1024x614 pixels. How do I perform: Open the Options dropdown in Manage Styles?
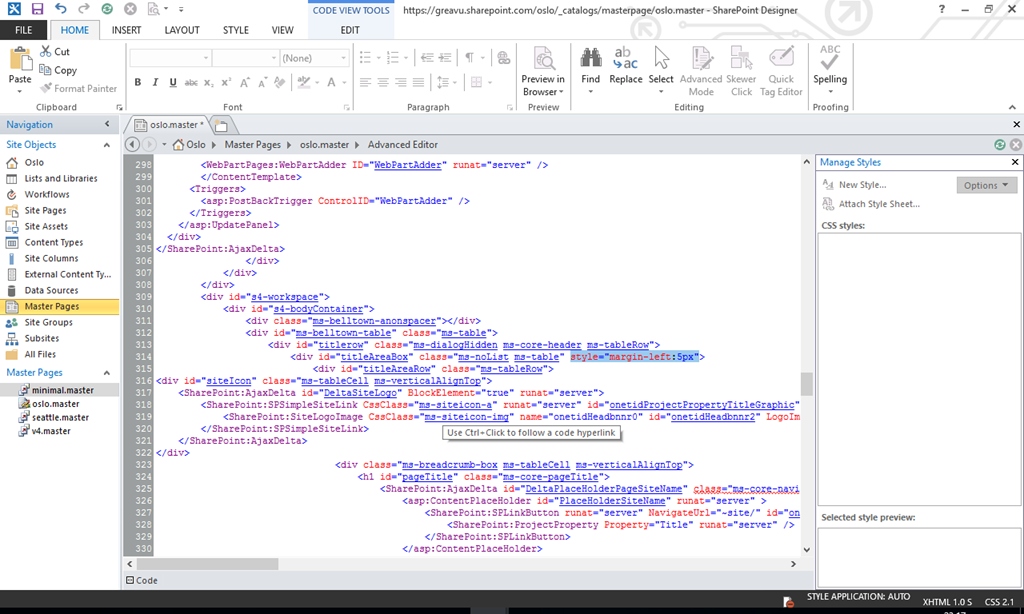click(986, 185)
